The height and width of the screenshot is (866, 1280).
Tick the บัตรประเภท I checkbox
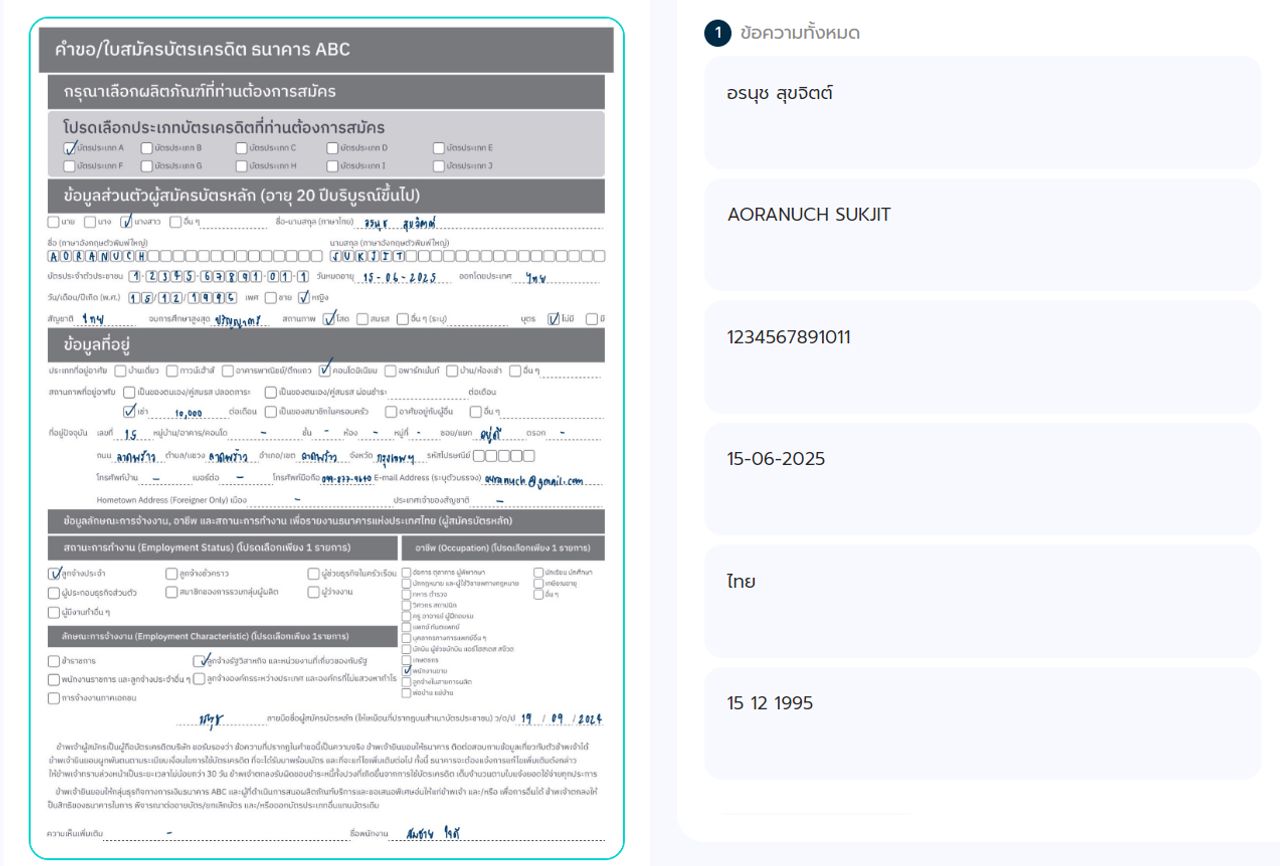pos(332,165)
